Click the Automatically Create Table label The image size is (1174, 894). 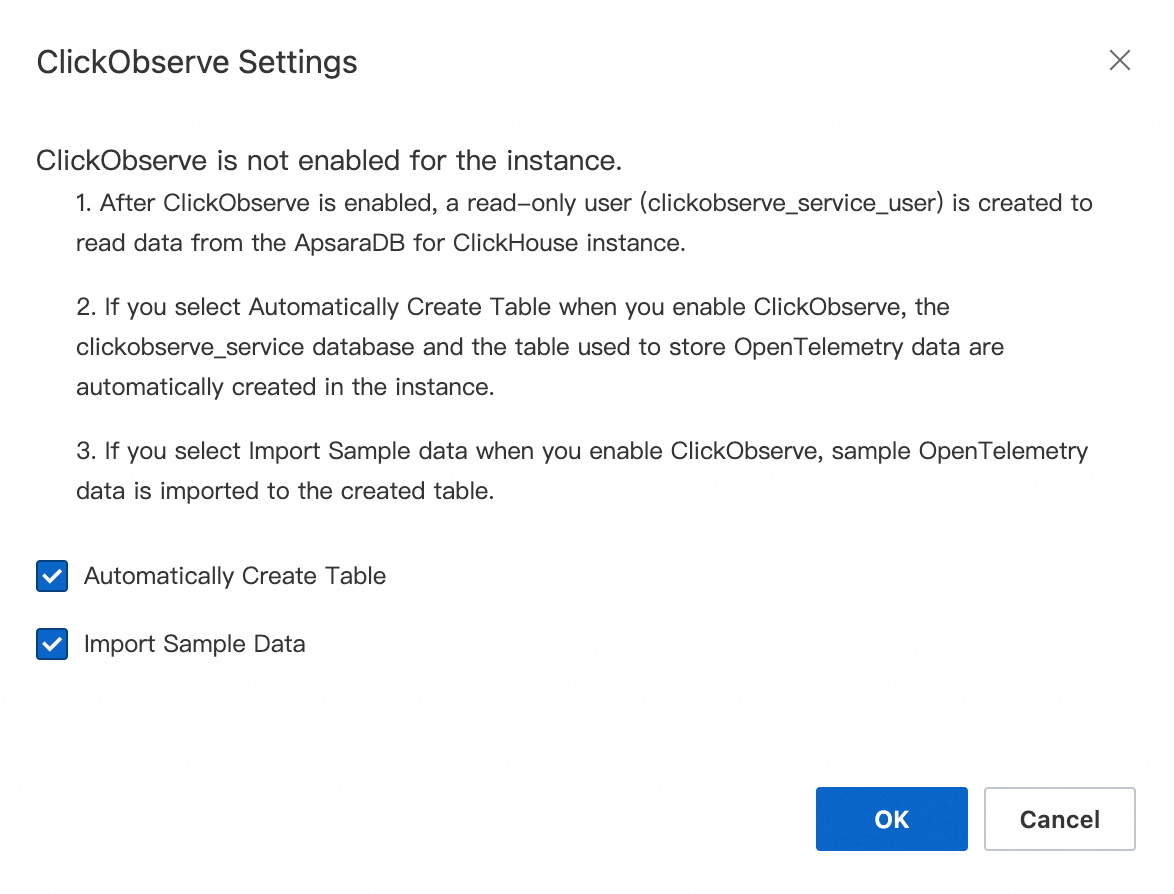[235, 576]
